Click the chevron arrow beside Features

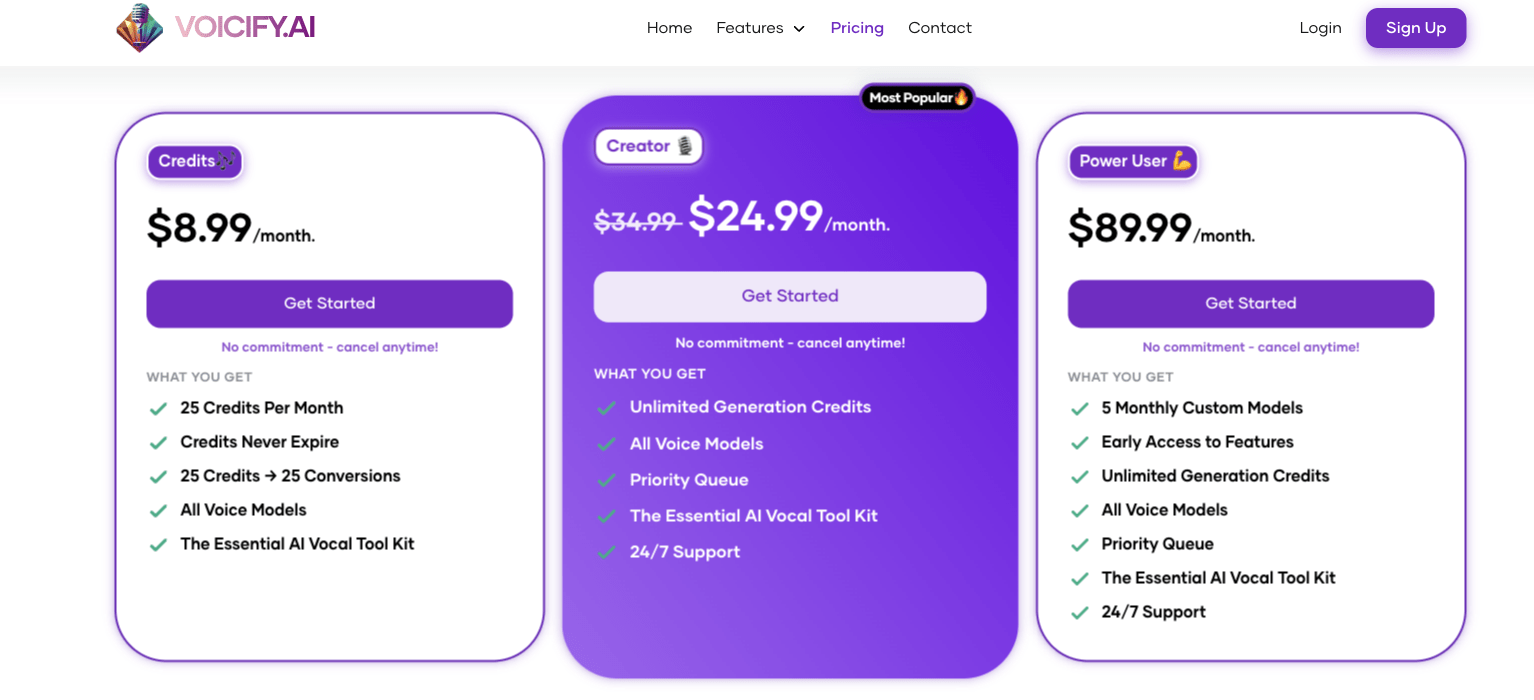797,28
